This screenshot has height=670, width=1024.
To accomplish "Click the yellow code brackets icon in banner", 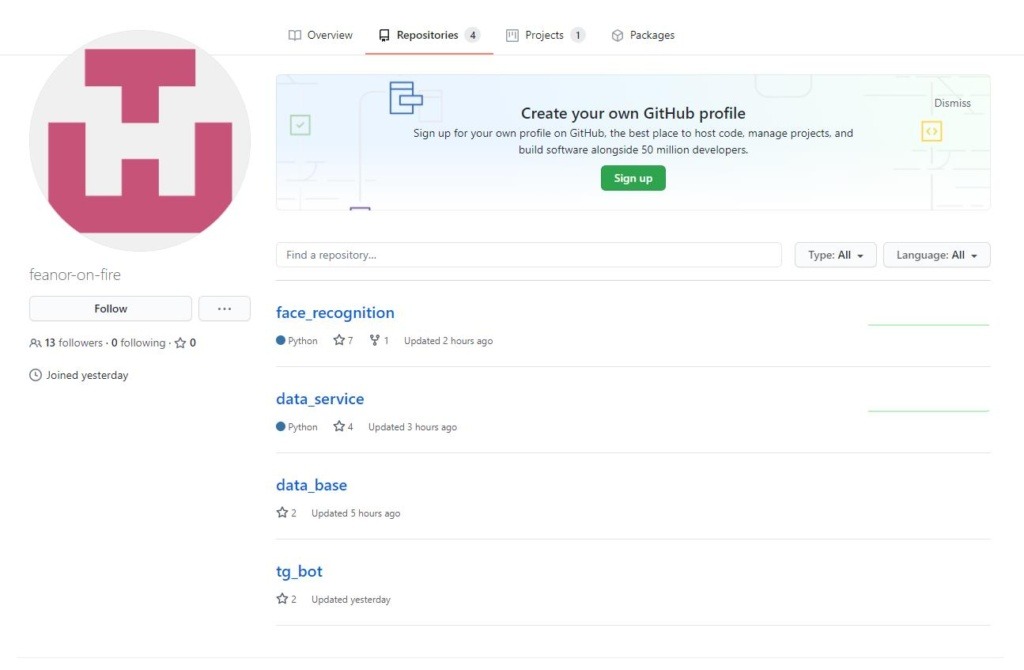I will point(931,131).
